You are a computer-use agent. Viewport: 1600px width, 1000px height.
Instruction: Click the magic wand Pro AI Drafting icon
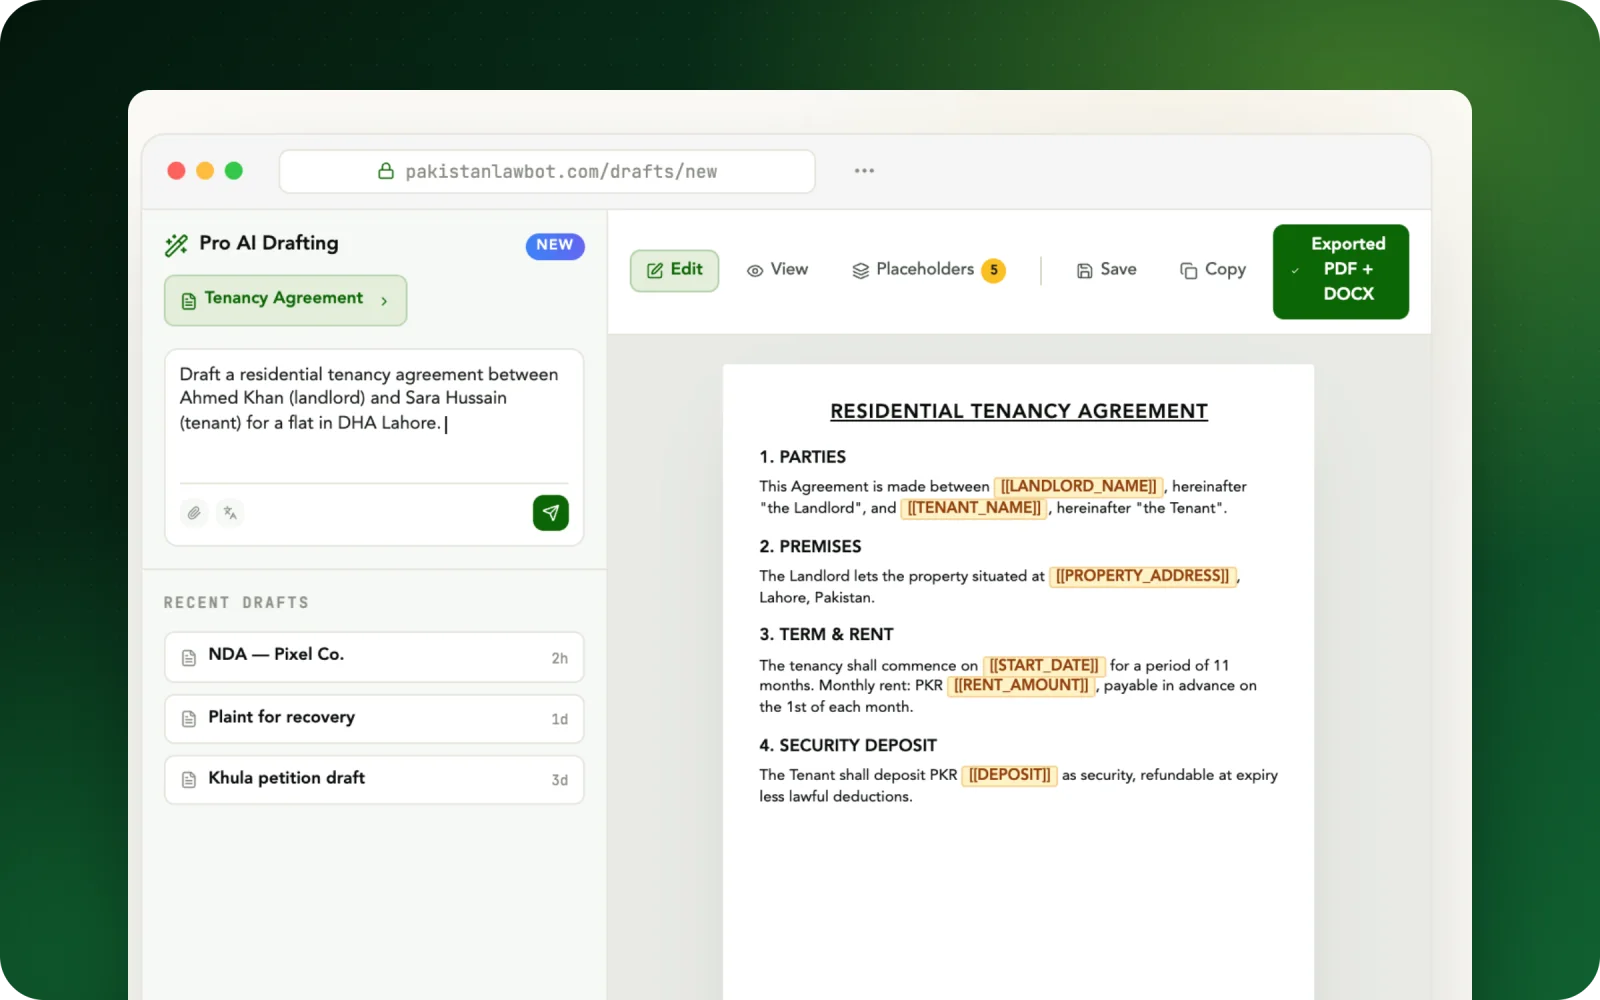pyautogui.click(x=176, y=244)
